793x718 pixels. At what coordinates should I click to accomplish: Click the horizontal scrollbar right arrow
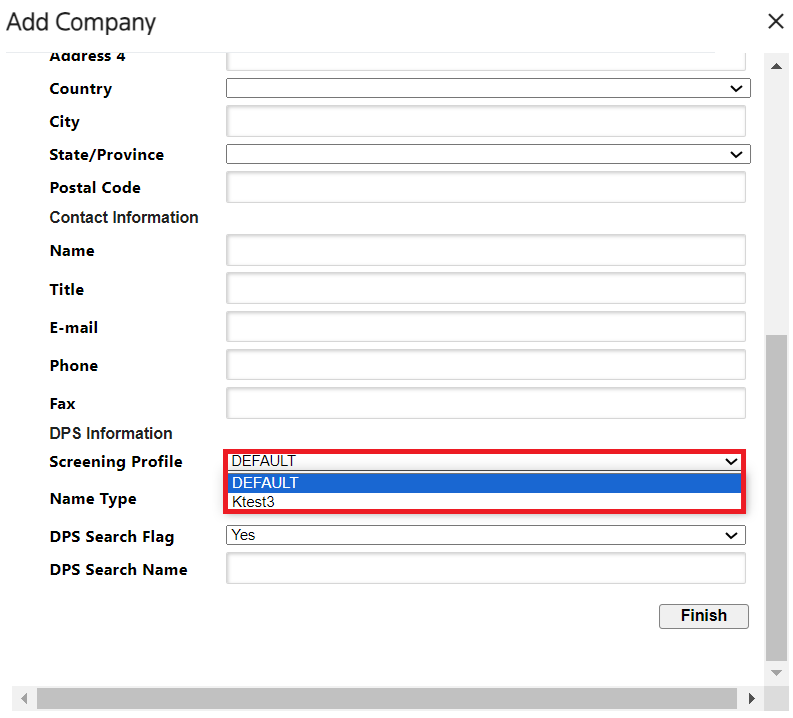(752, 698)
